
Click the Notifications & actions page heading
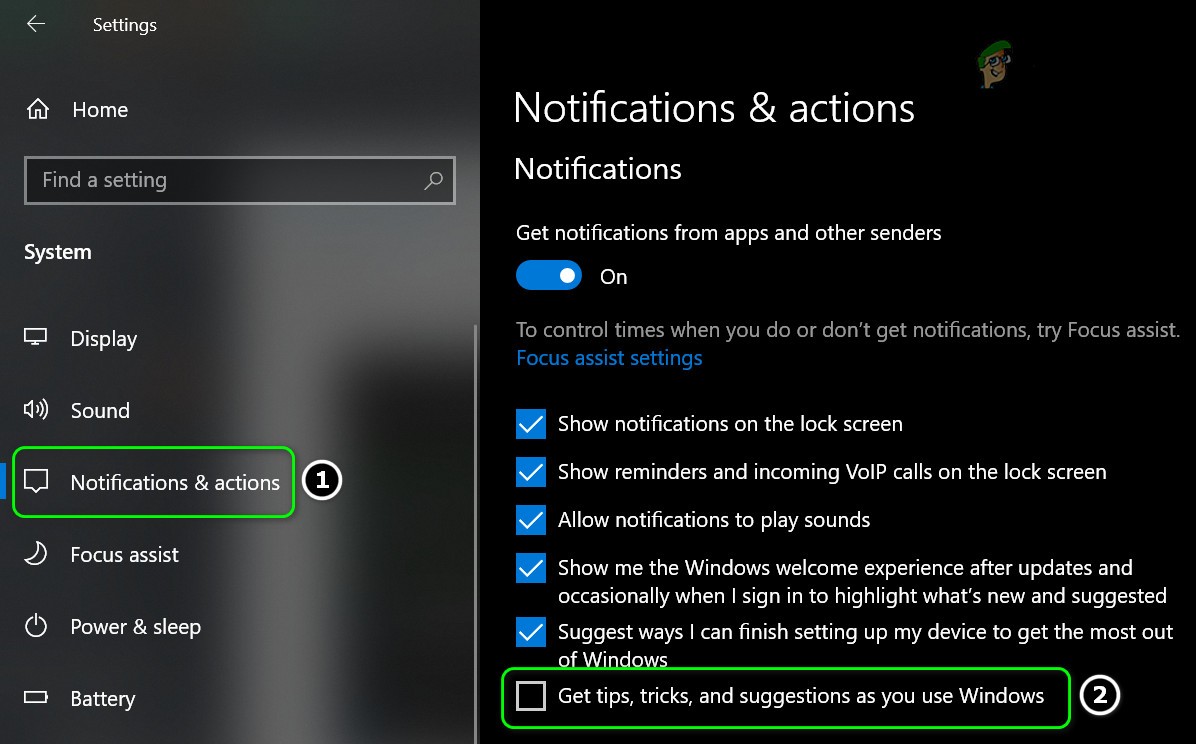click(x=713, y=107)
